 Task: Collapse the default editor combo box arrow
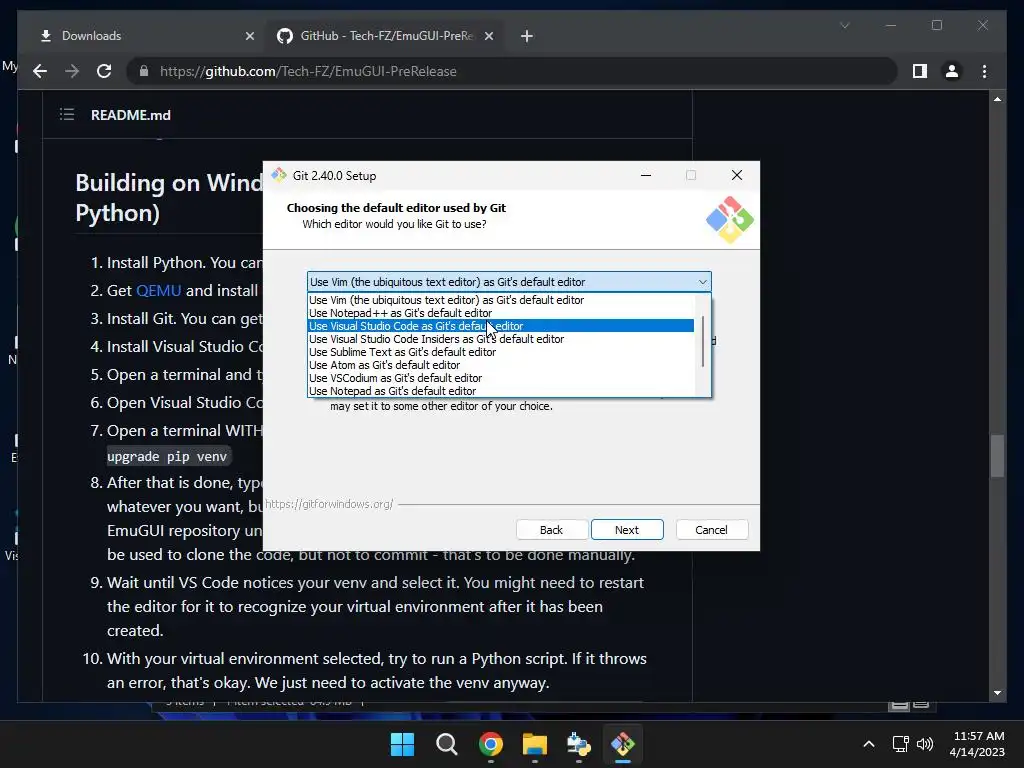[703, 282]
